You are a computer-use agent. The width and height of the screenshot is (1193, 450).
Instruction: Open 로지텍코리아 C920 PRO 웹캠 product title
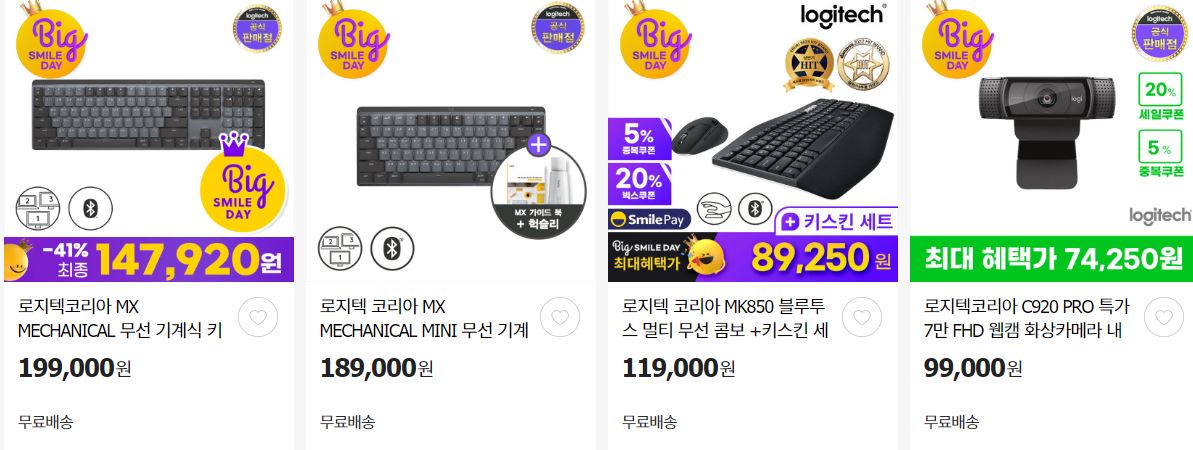coord(1027,319)
